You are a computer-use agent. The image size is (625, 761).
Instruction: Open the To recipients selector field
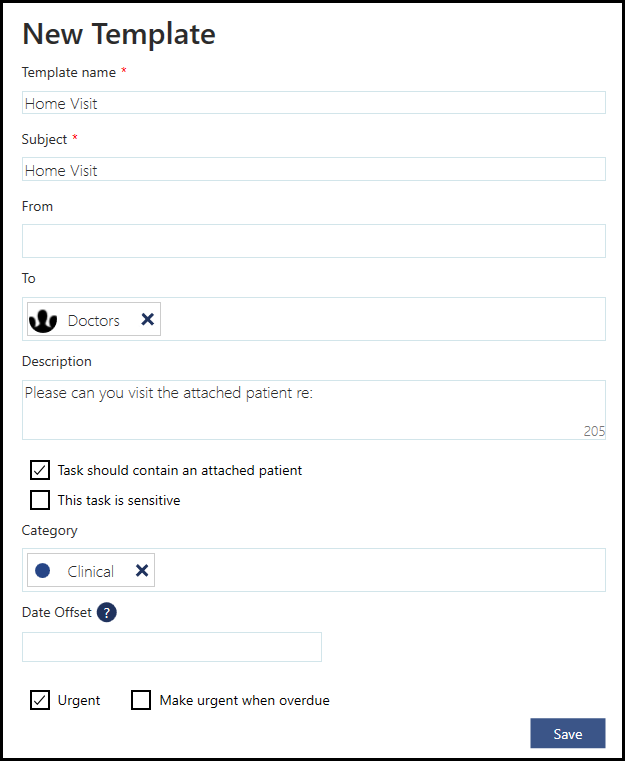(x=380, y=319)
